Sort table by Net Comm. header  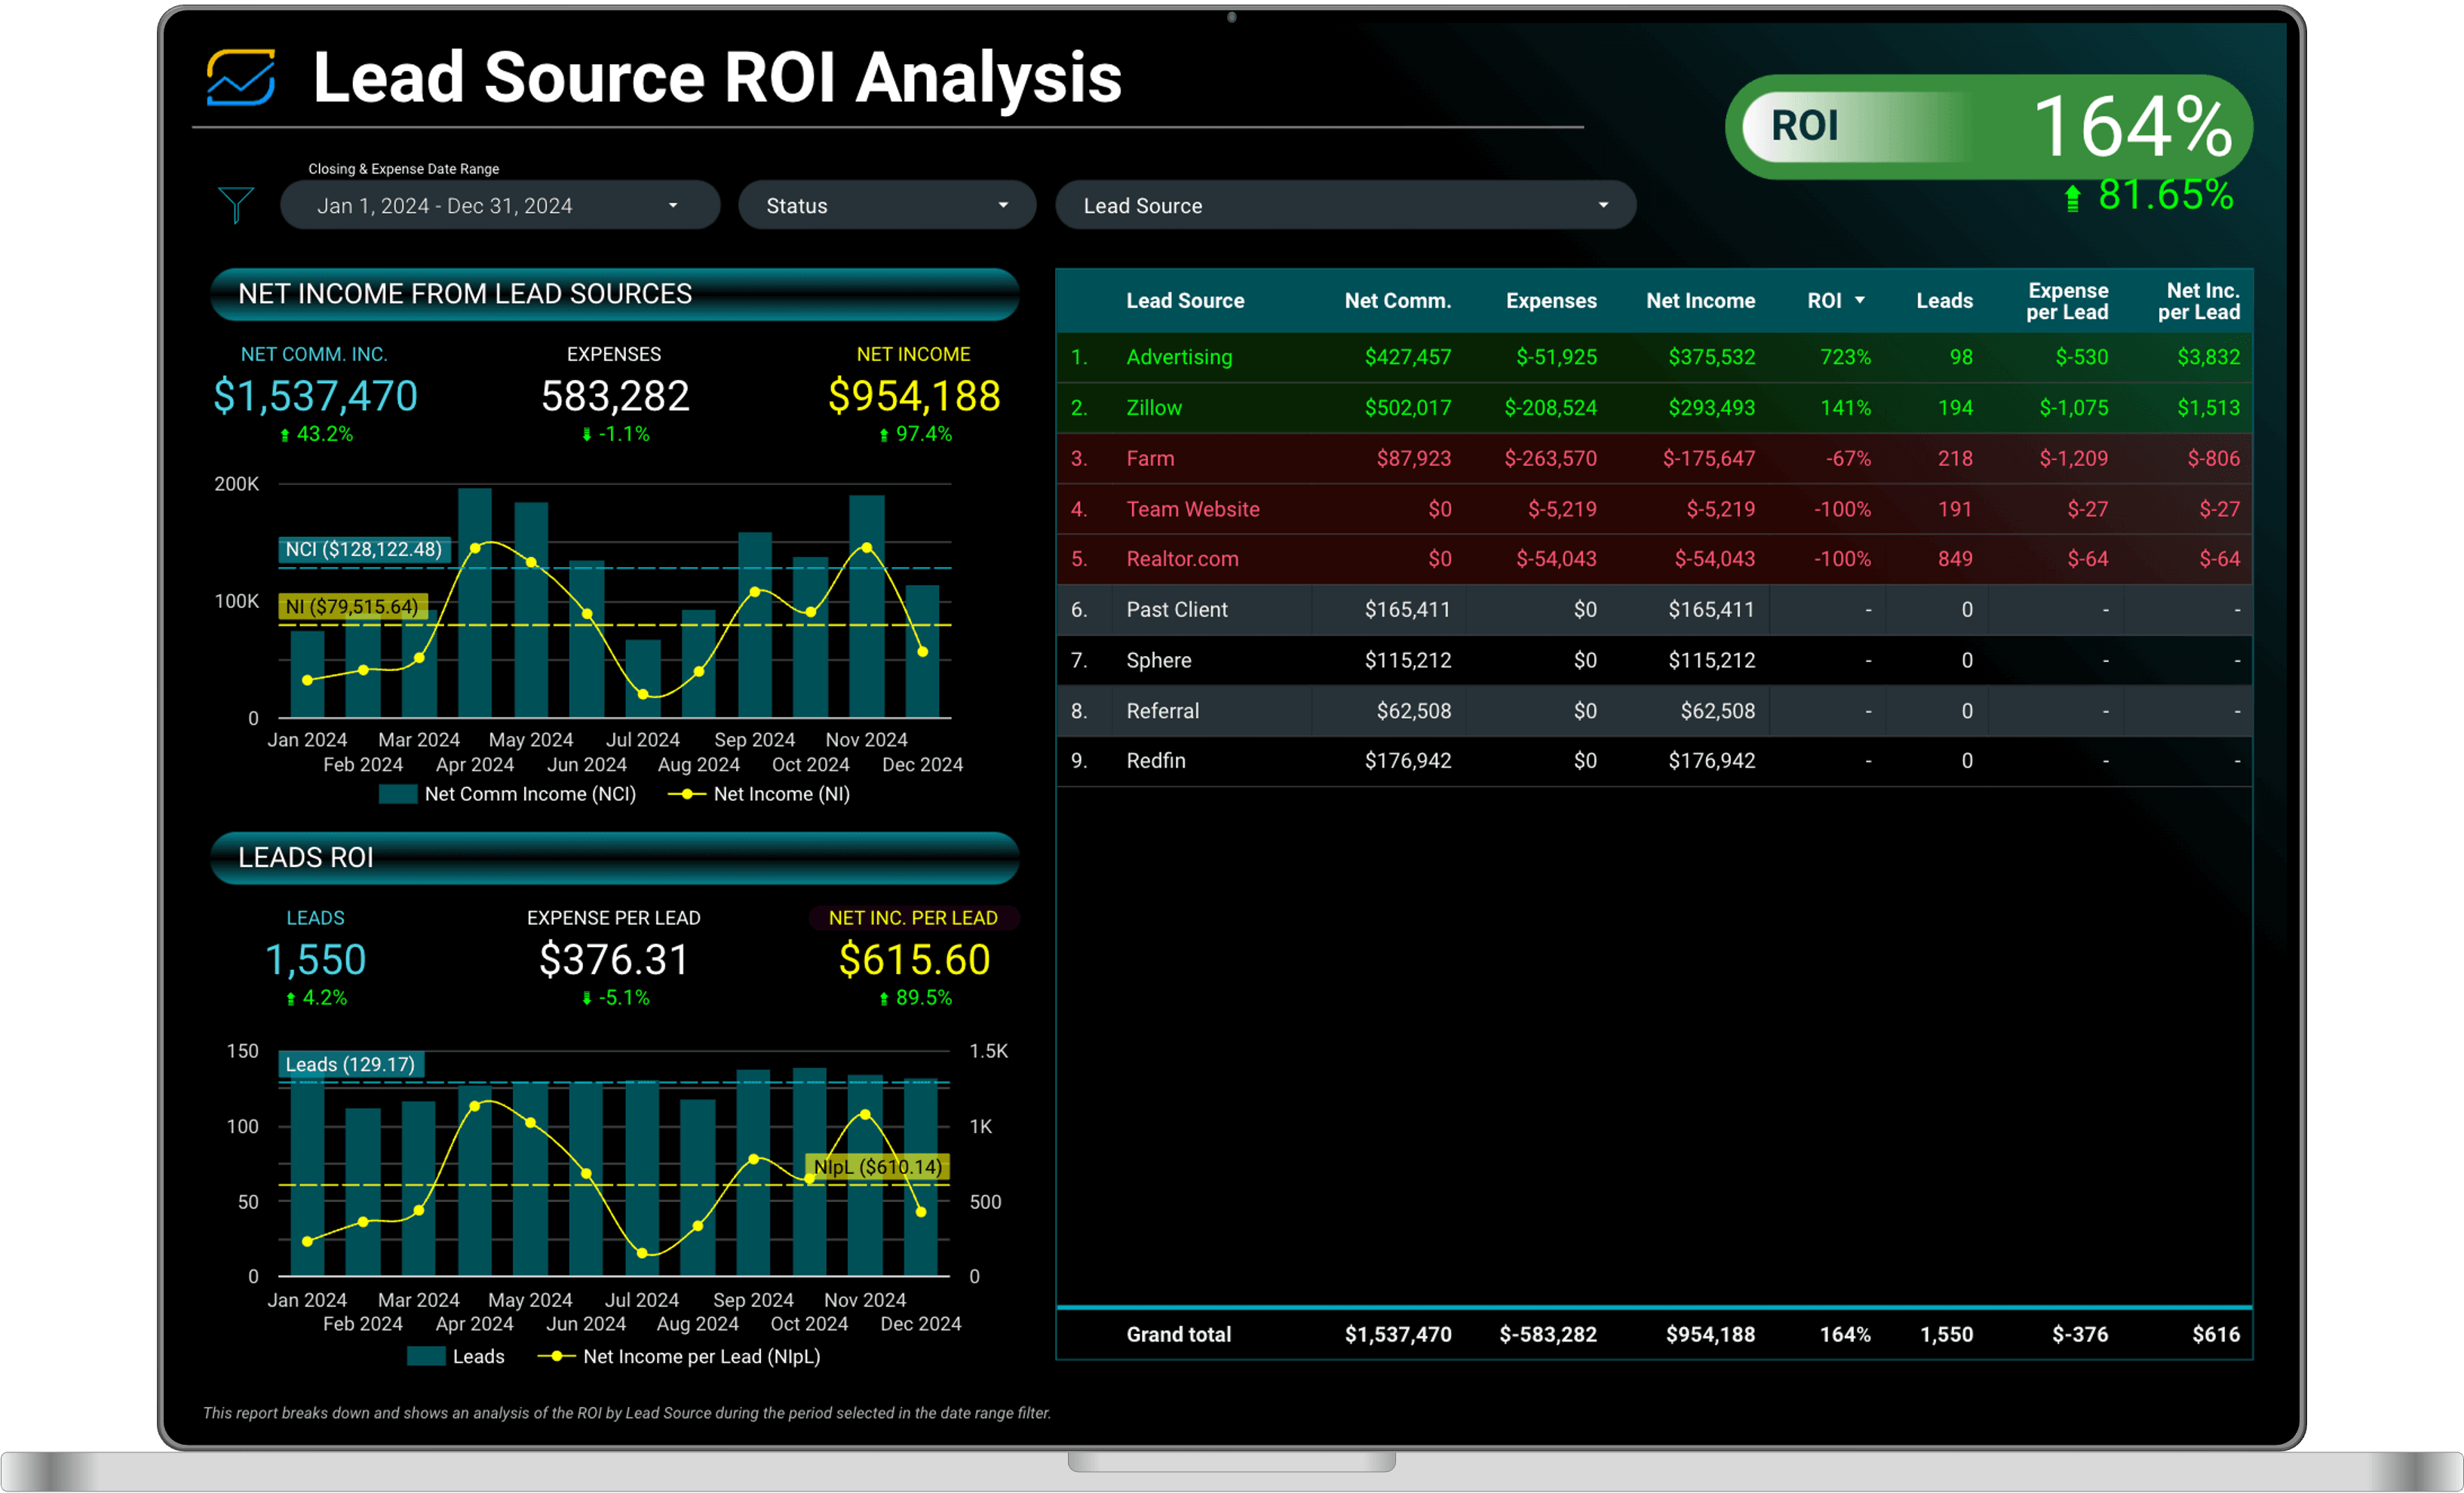tap(1397, 301)
